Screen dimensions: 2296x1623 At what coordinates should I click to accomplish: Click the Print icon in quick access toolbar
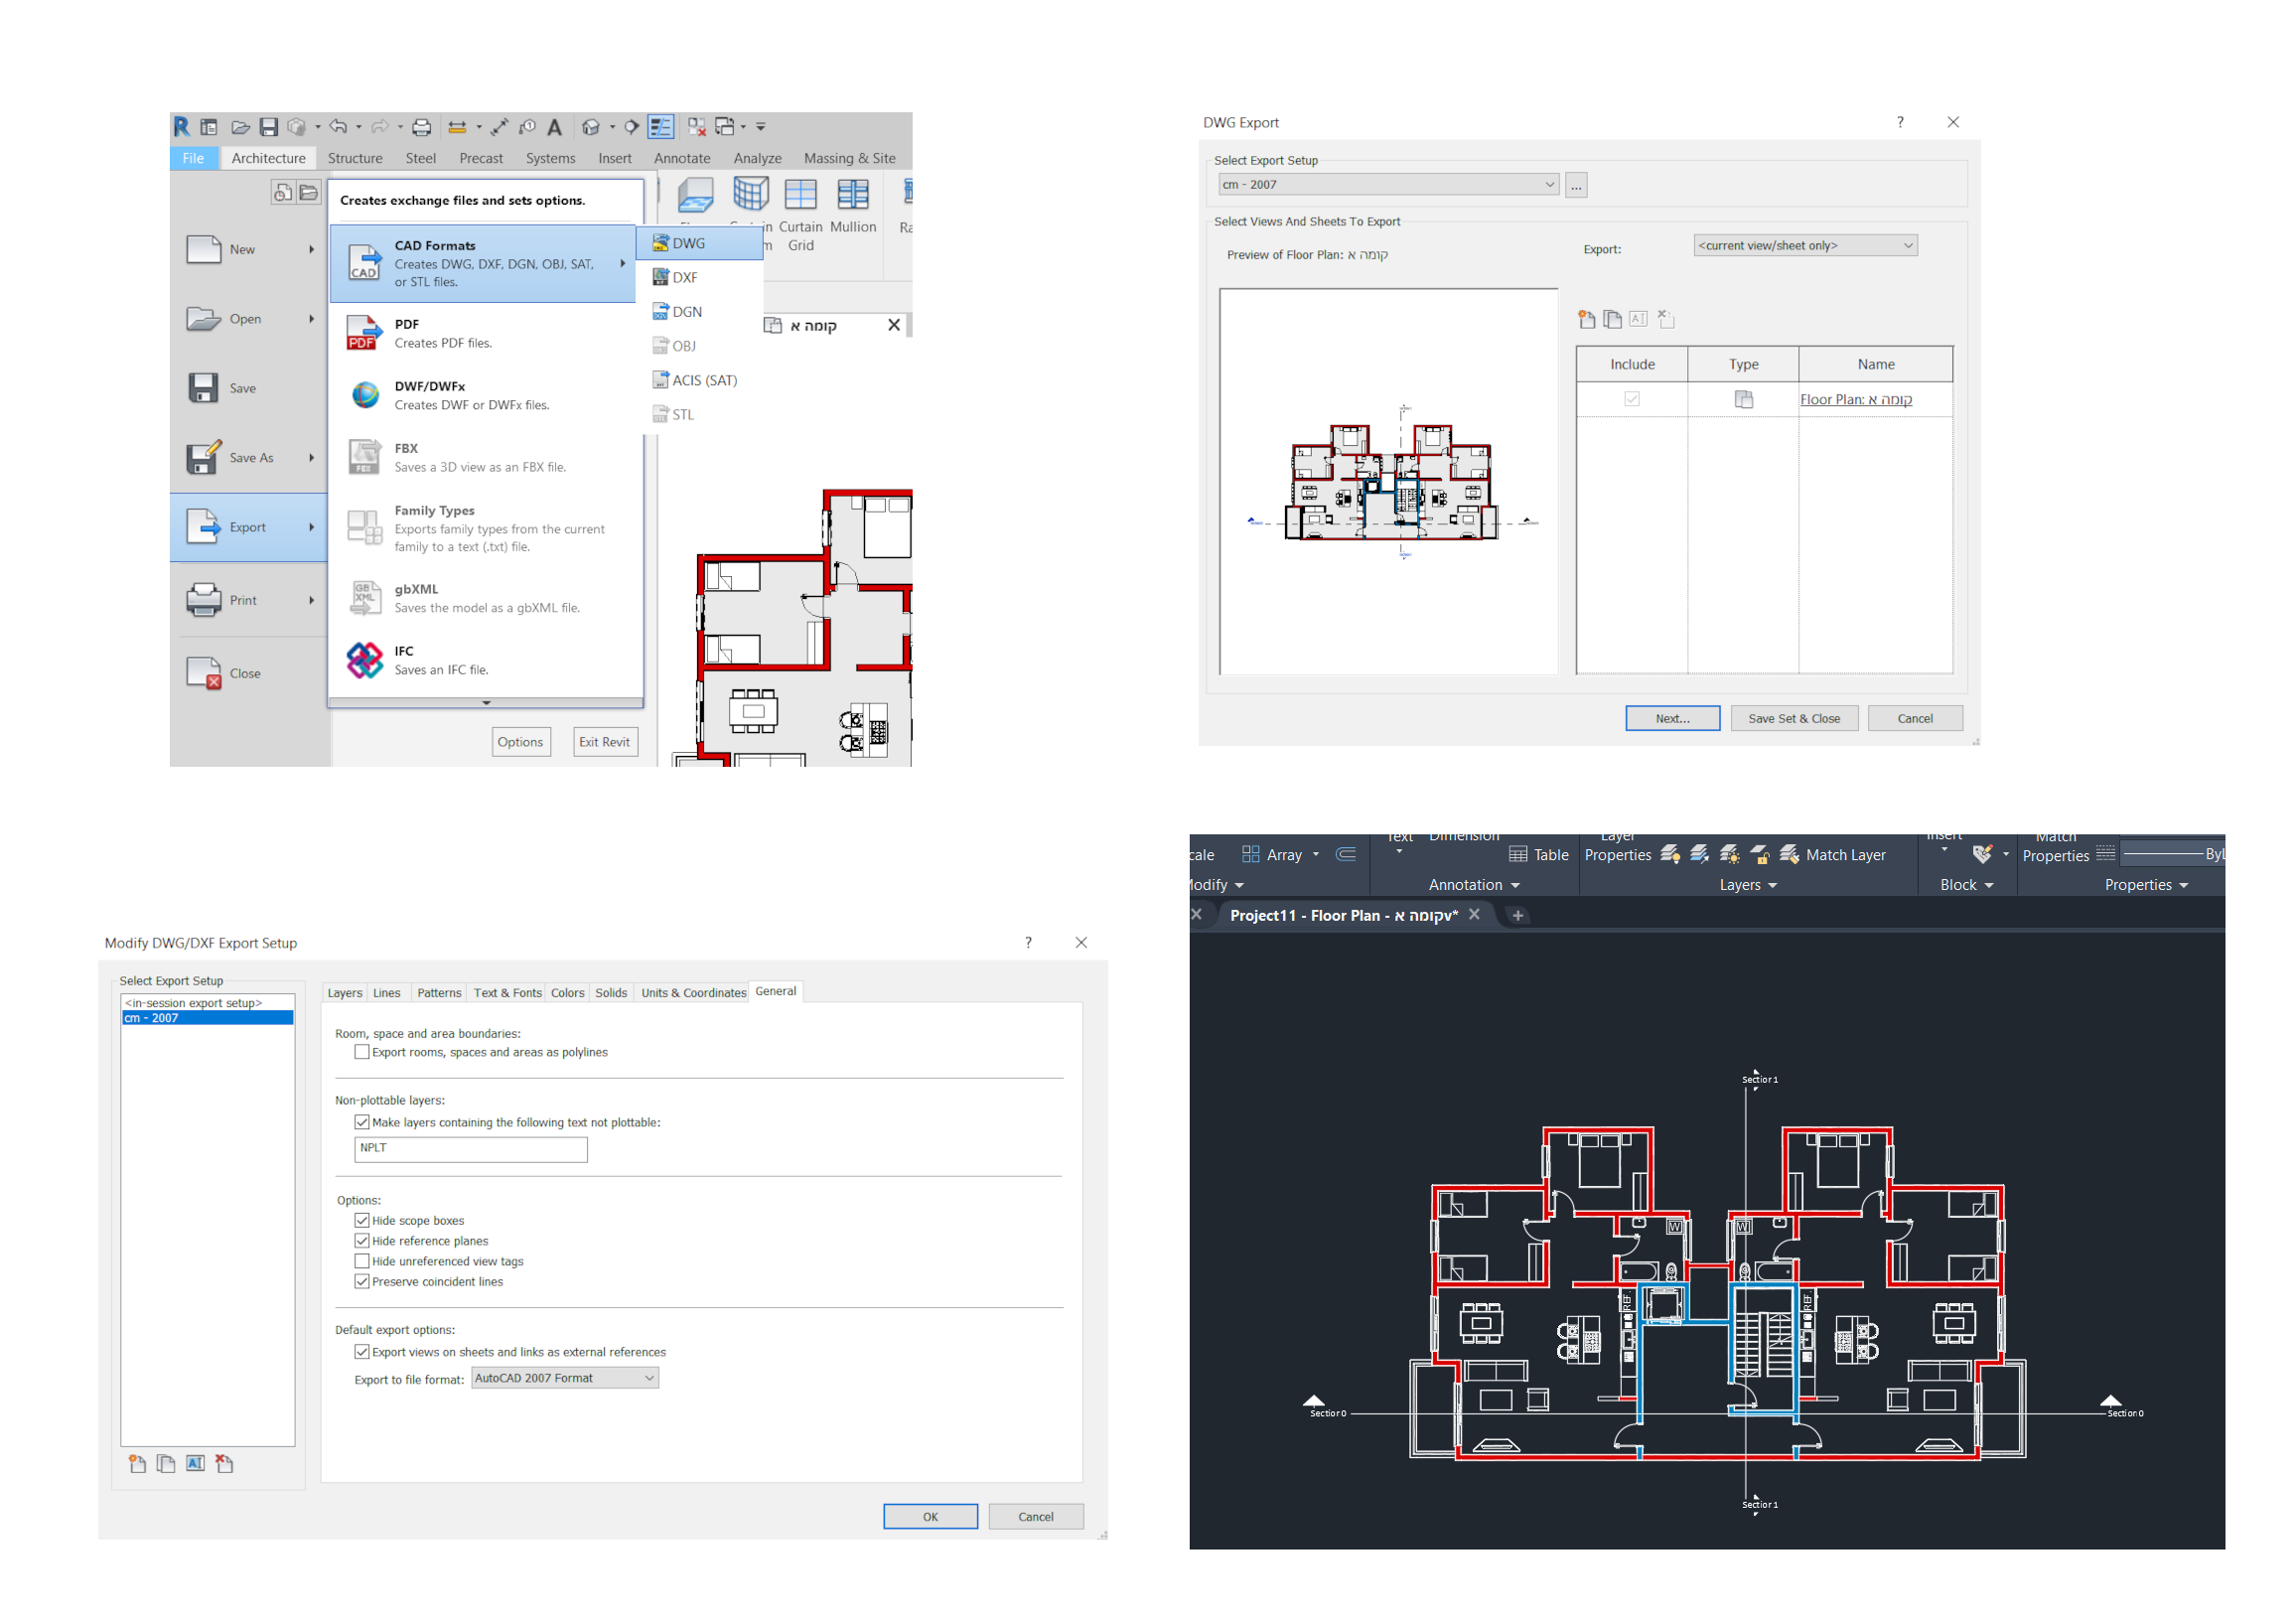(x=421, y=127)
